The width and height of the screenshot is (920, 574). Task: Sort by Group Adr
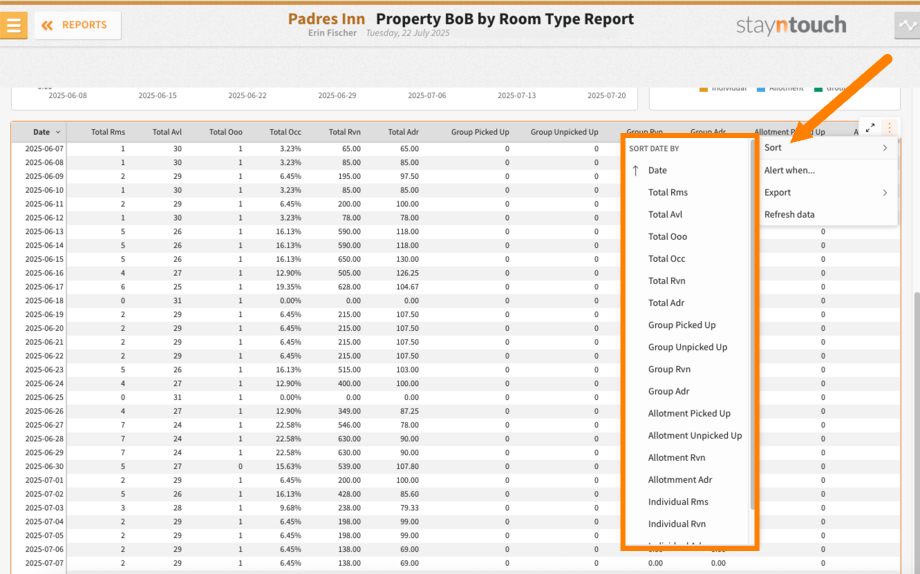coord(669,391)
